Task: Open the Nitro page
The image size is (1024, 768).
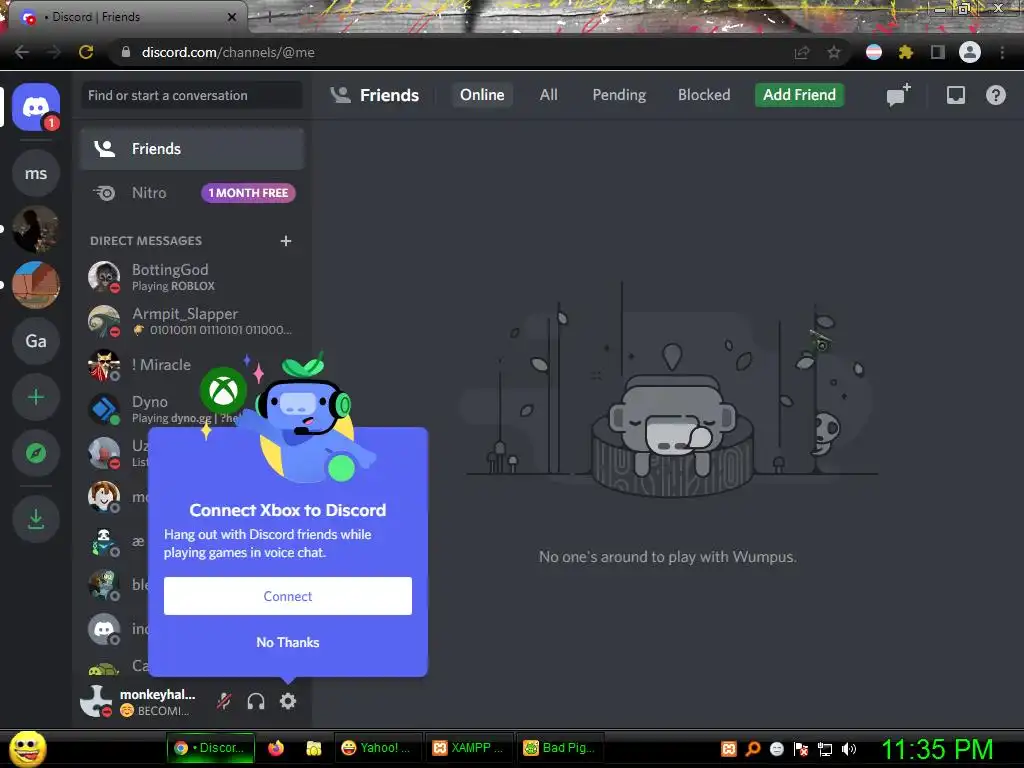Action: (193, 193)
